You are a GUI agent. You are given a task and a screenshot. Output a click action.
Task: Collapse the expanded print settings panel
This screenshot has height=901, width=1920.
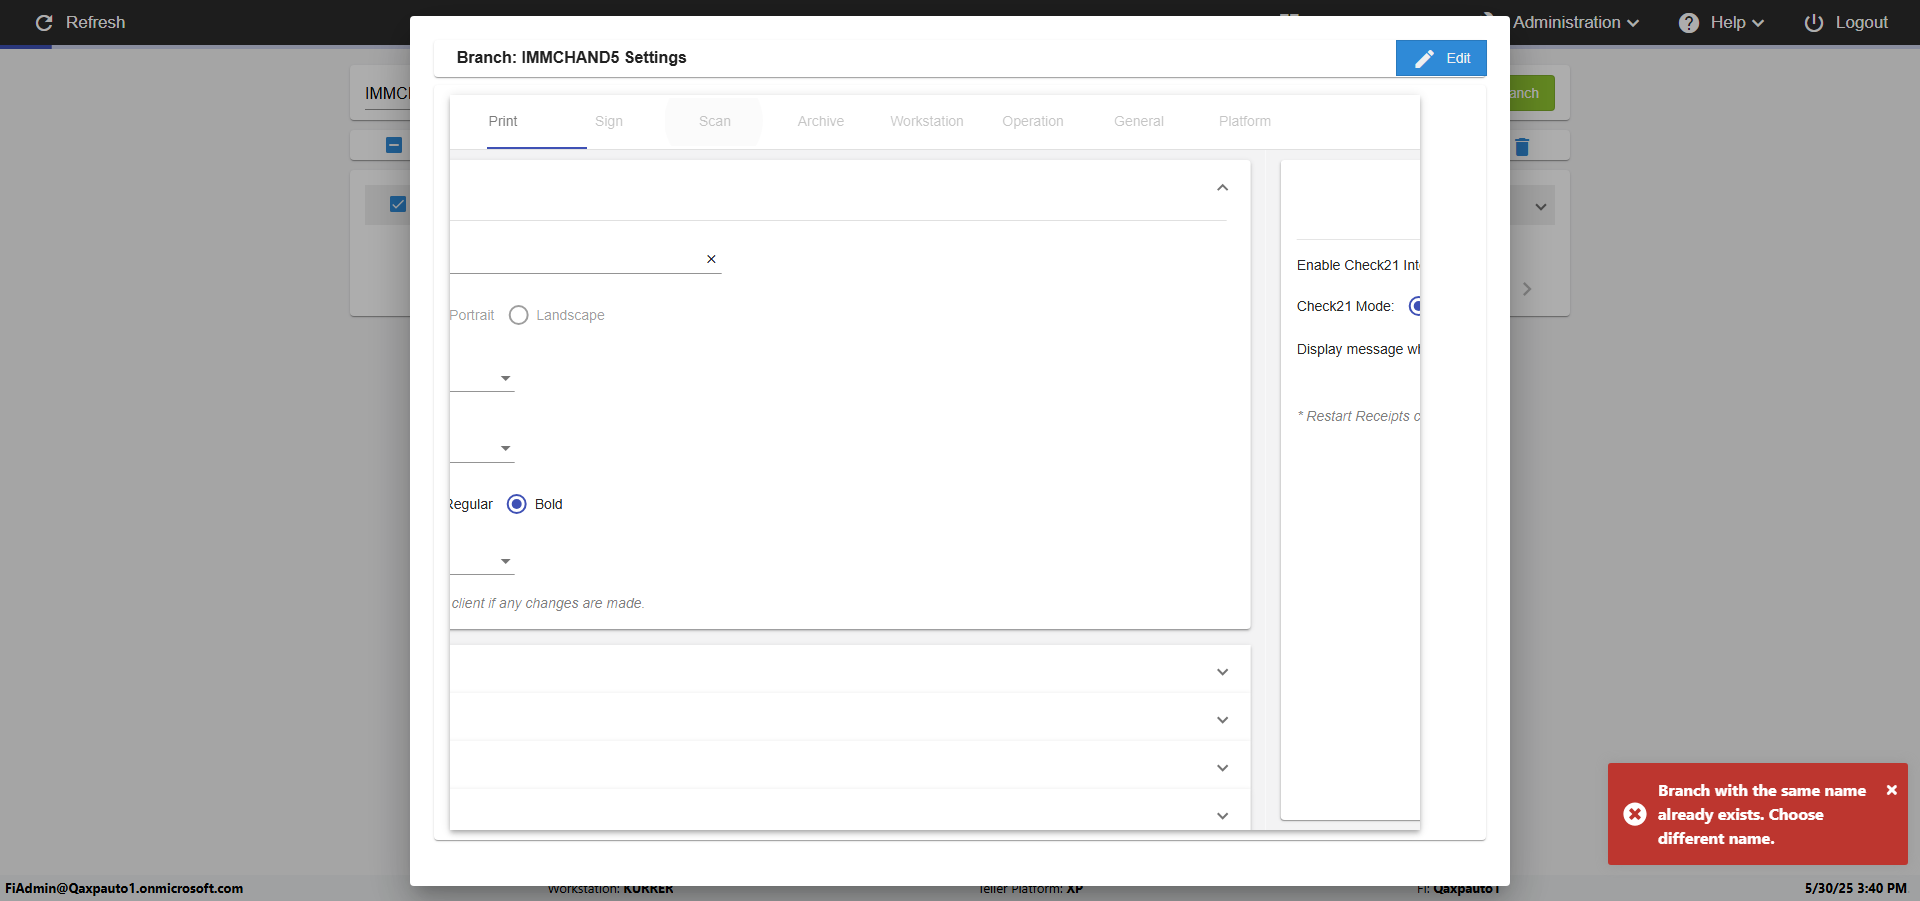tap(1222, 188)
